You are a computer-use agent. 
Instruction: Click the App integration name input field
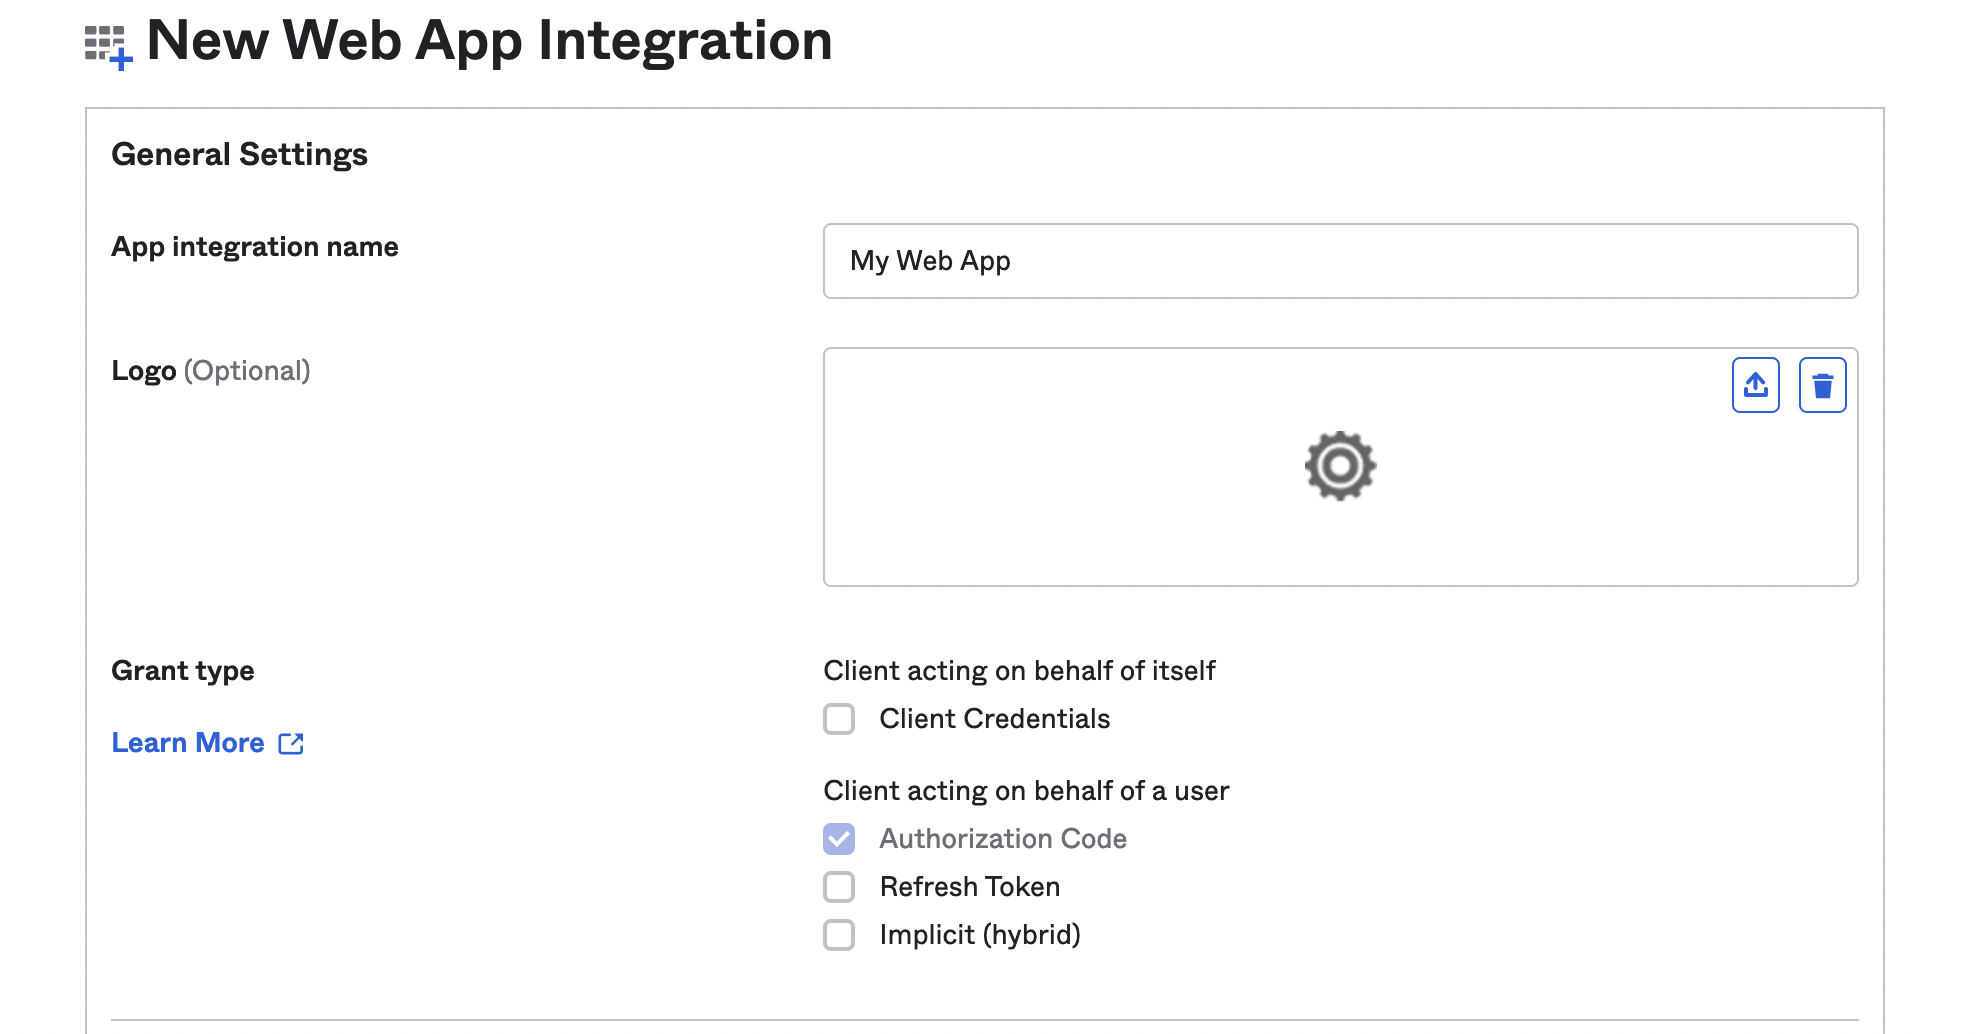point(1340,261)
